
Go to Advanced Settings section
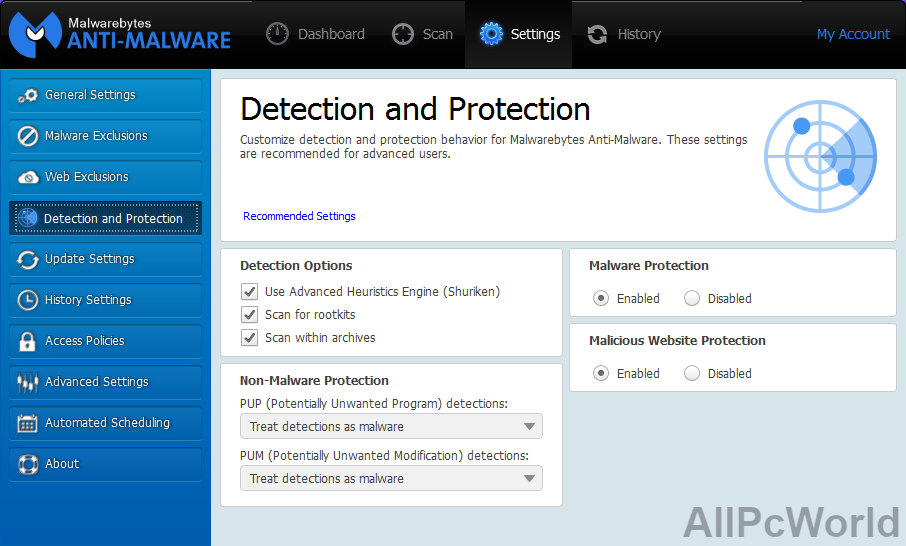tap(106, 382)
